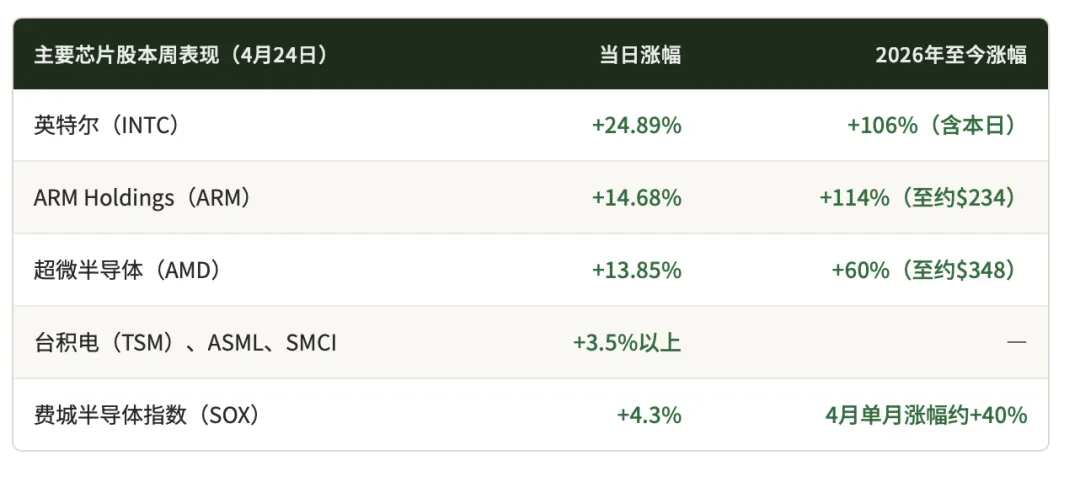Select 台积电（TSM）、ASML、SMCI row label
Image resolution: width=1080 pixels, height=477 pixels.
pos(185,342)
